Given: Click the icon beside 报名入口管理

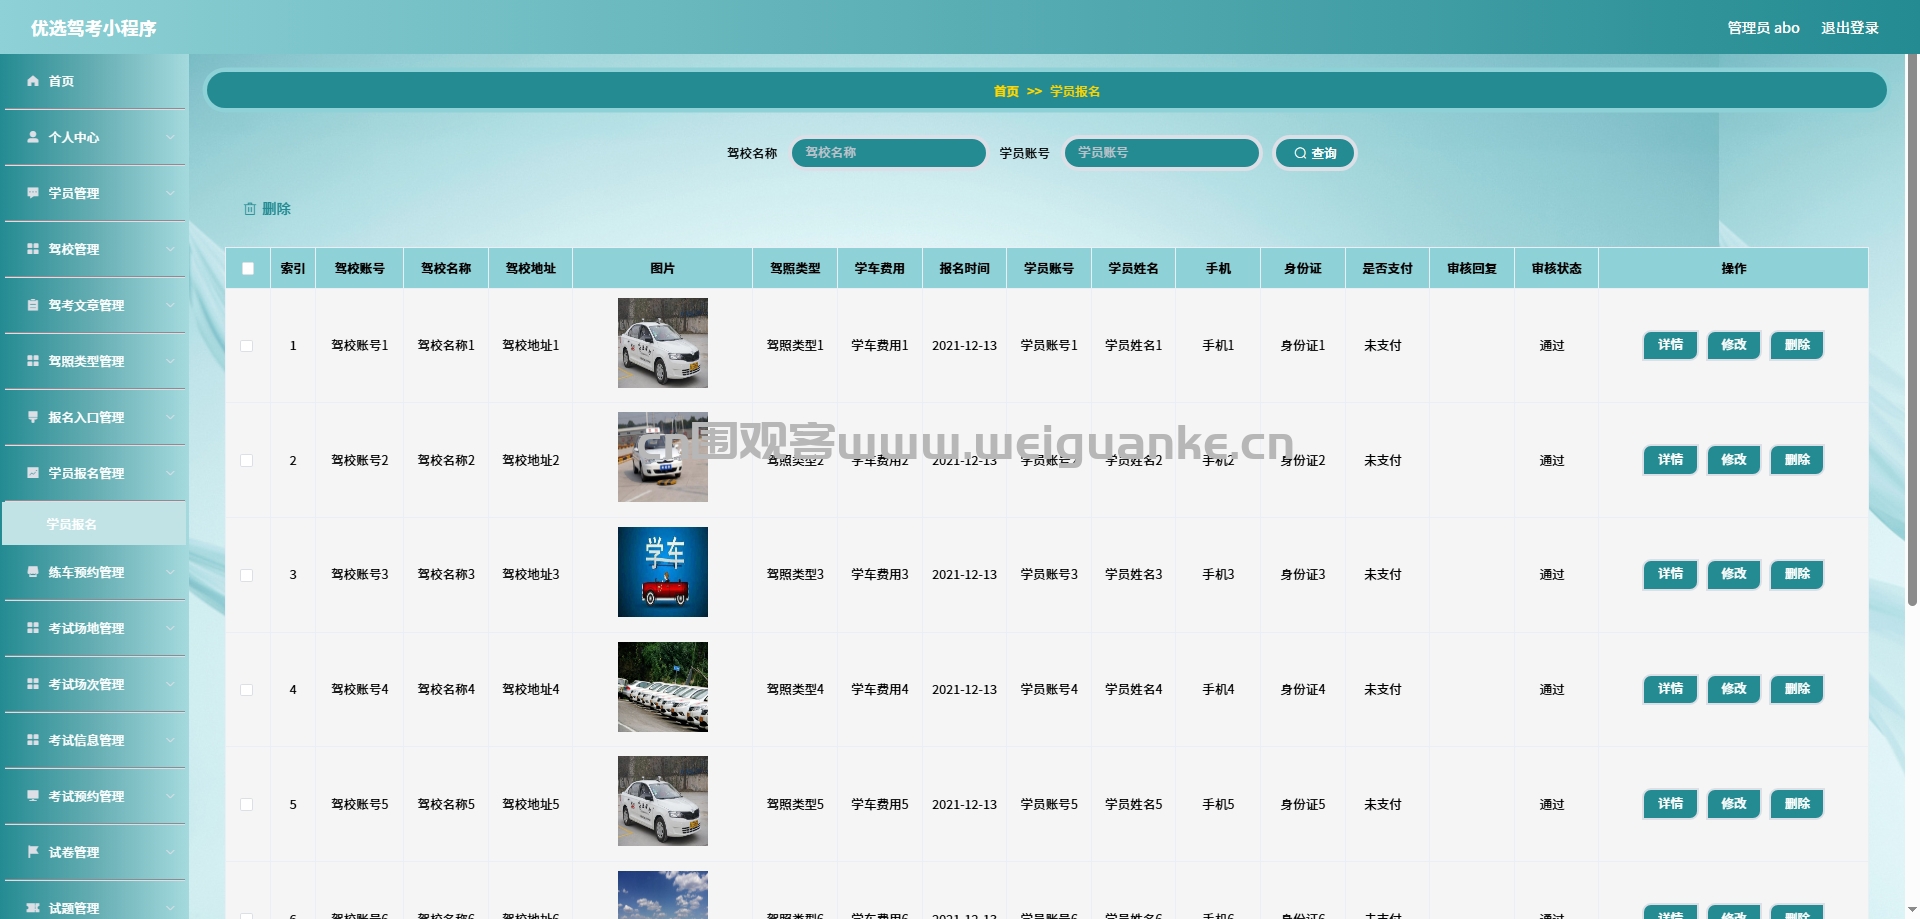Looking at the screenshot, I should tap(33, 417).
